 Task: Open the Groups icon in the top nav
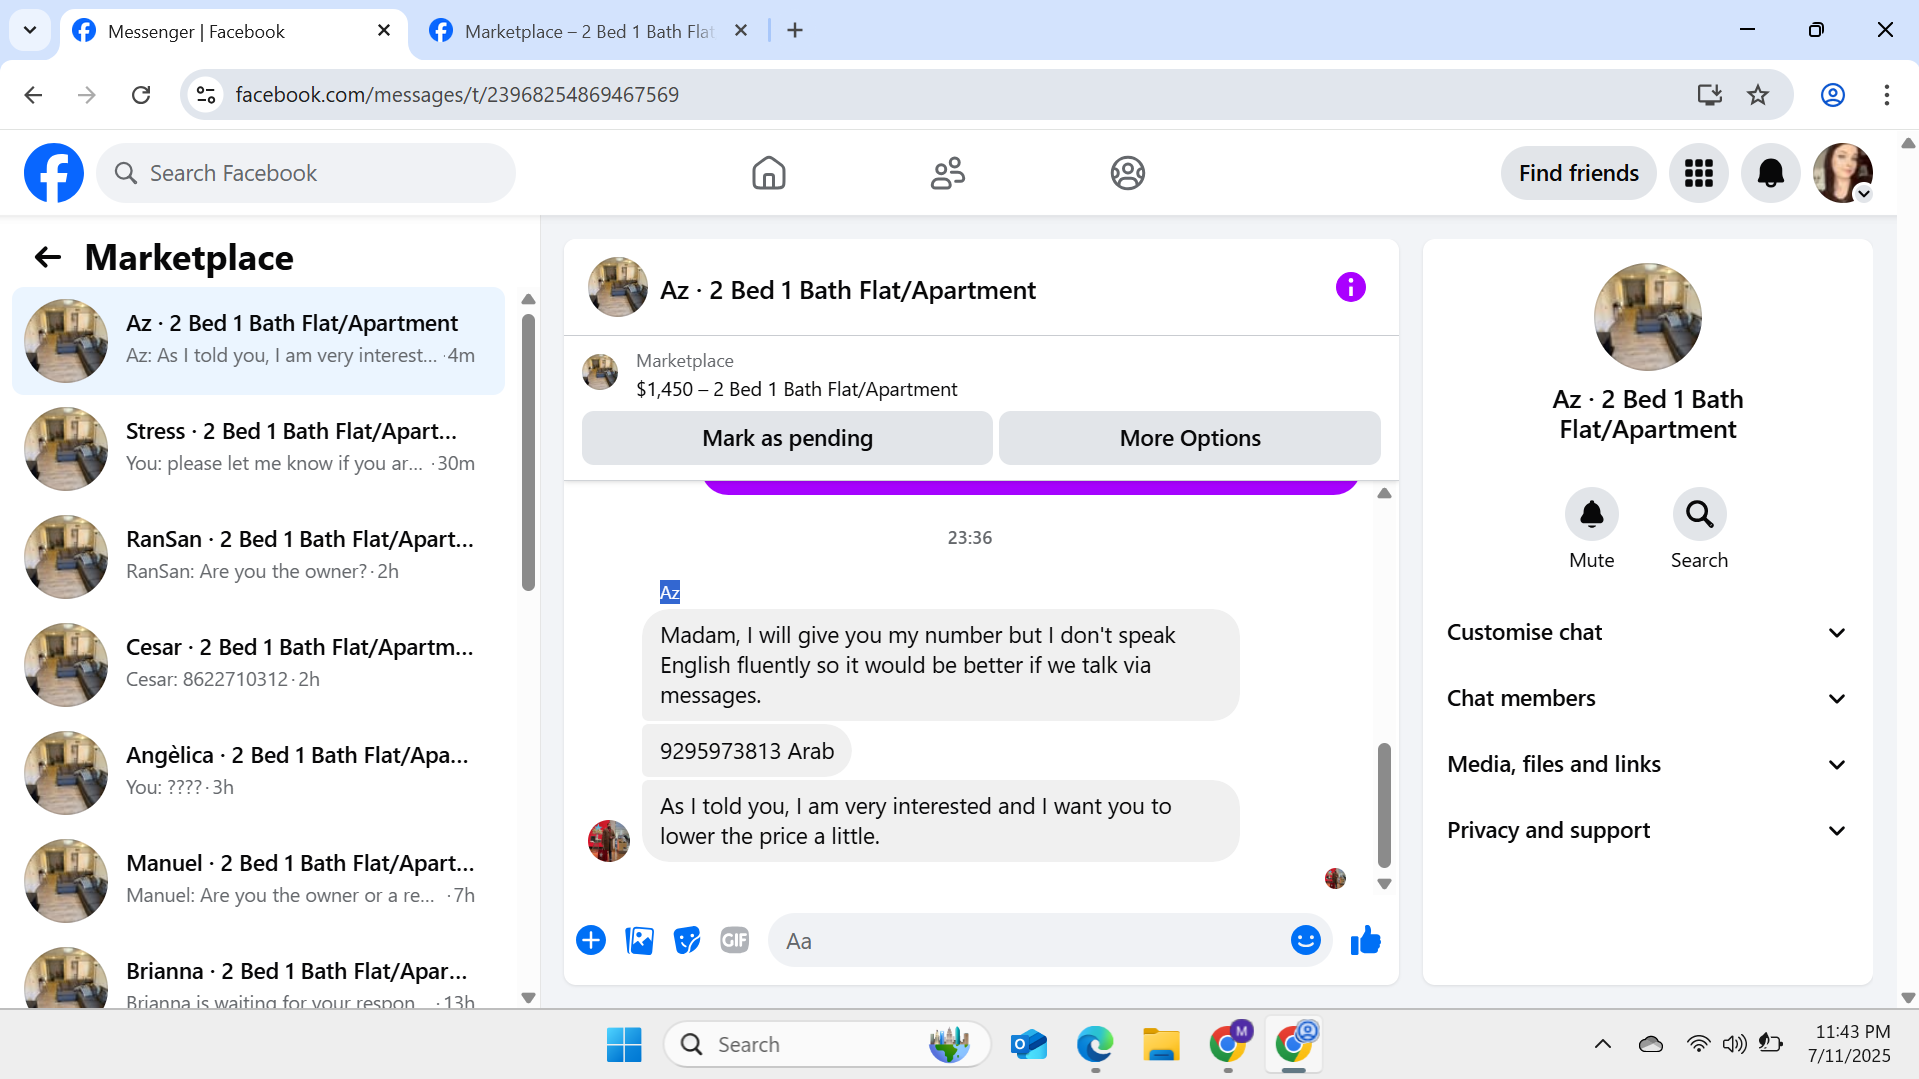click(1127, 173)
